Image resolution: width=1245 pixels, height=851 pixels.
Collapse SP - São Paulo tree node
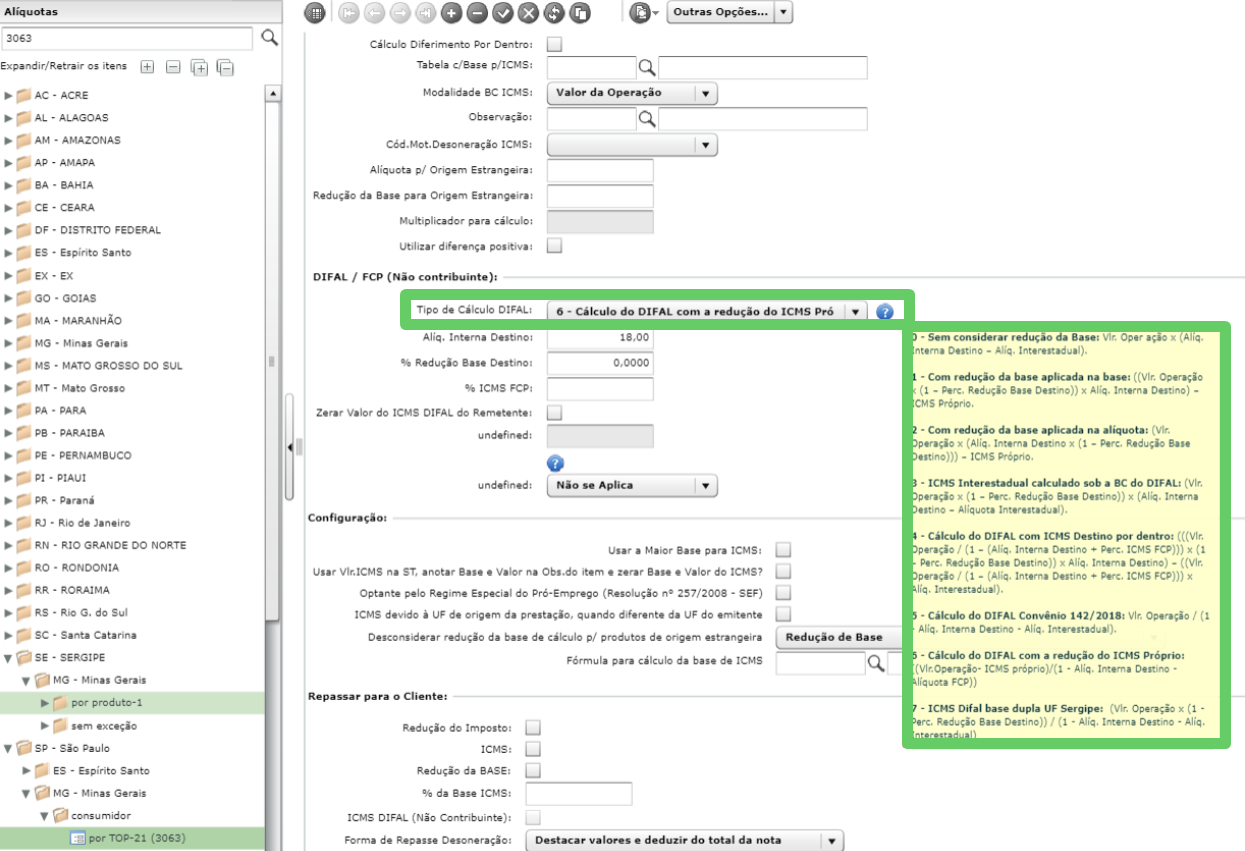pyautogui.click(x=9, y=748)
